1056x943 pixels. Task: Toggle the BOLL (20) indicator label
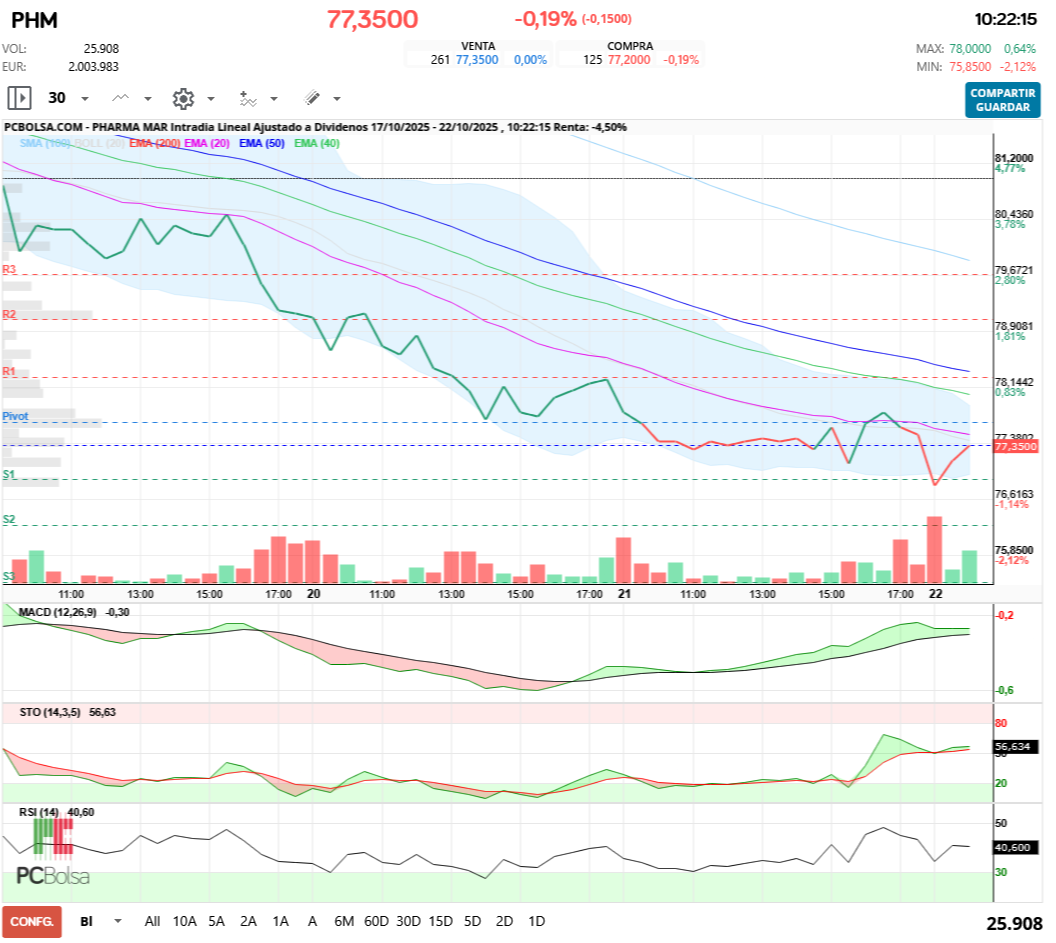pos(98,143)
